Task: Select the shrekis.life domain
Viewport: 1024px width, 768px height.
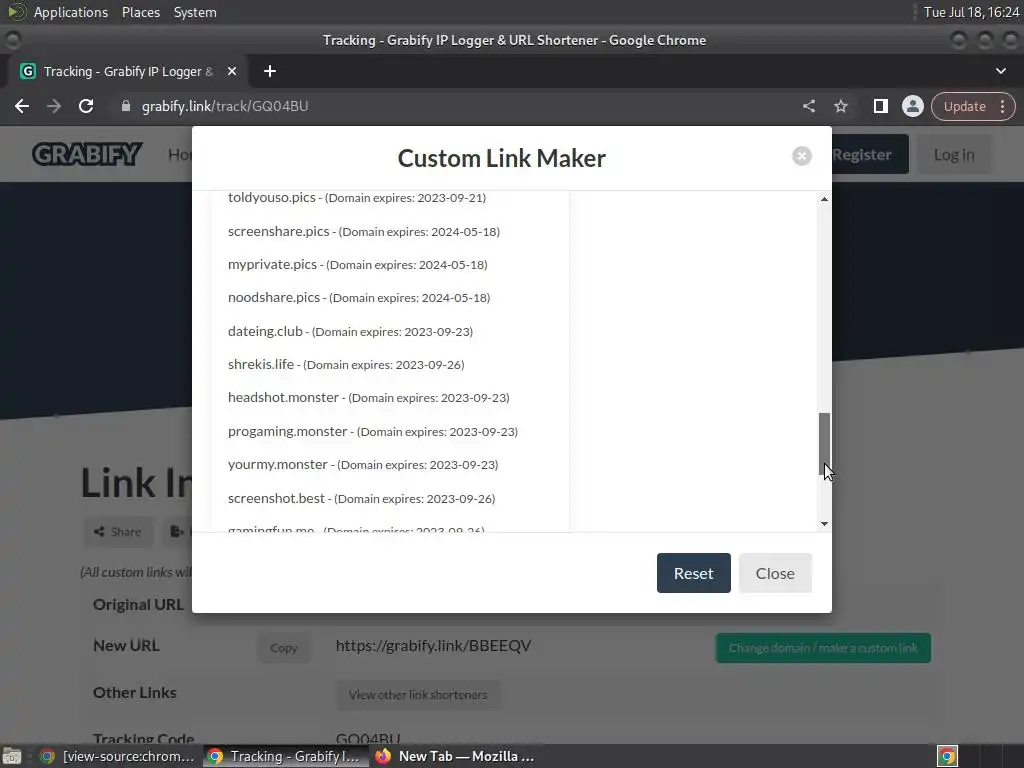Action: pyautogui.click(x=346, y=364)
